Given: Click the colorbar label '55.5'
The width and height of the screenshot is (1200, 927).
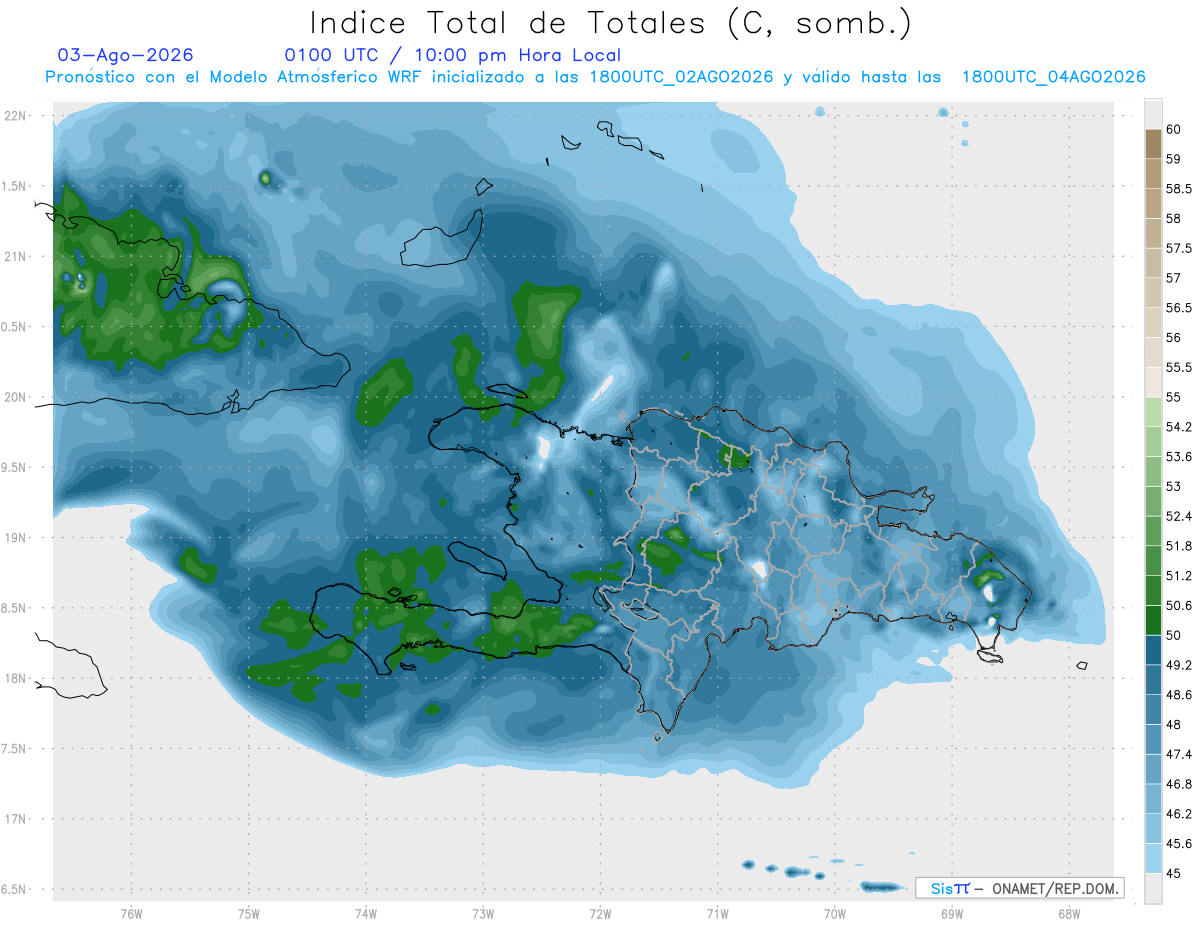Looking at the screenshot, I should click(1179, 367).
